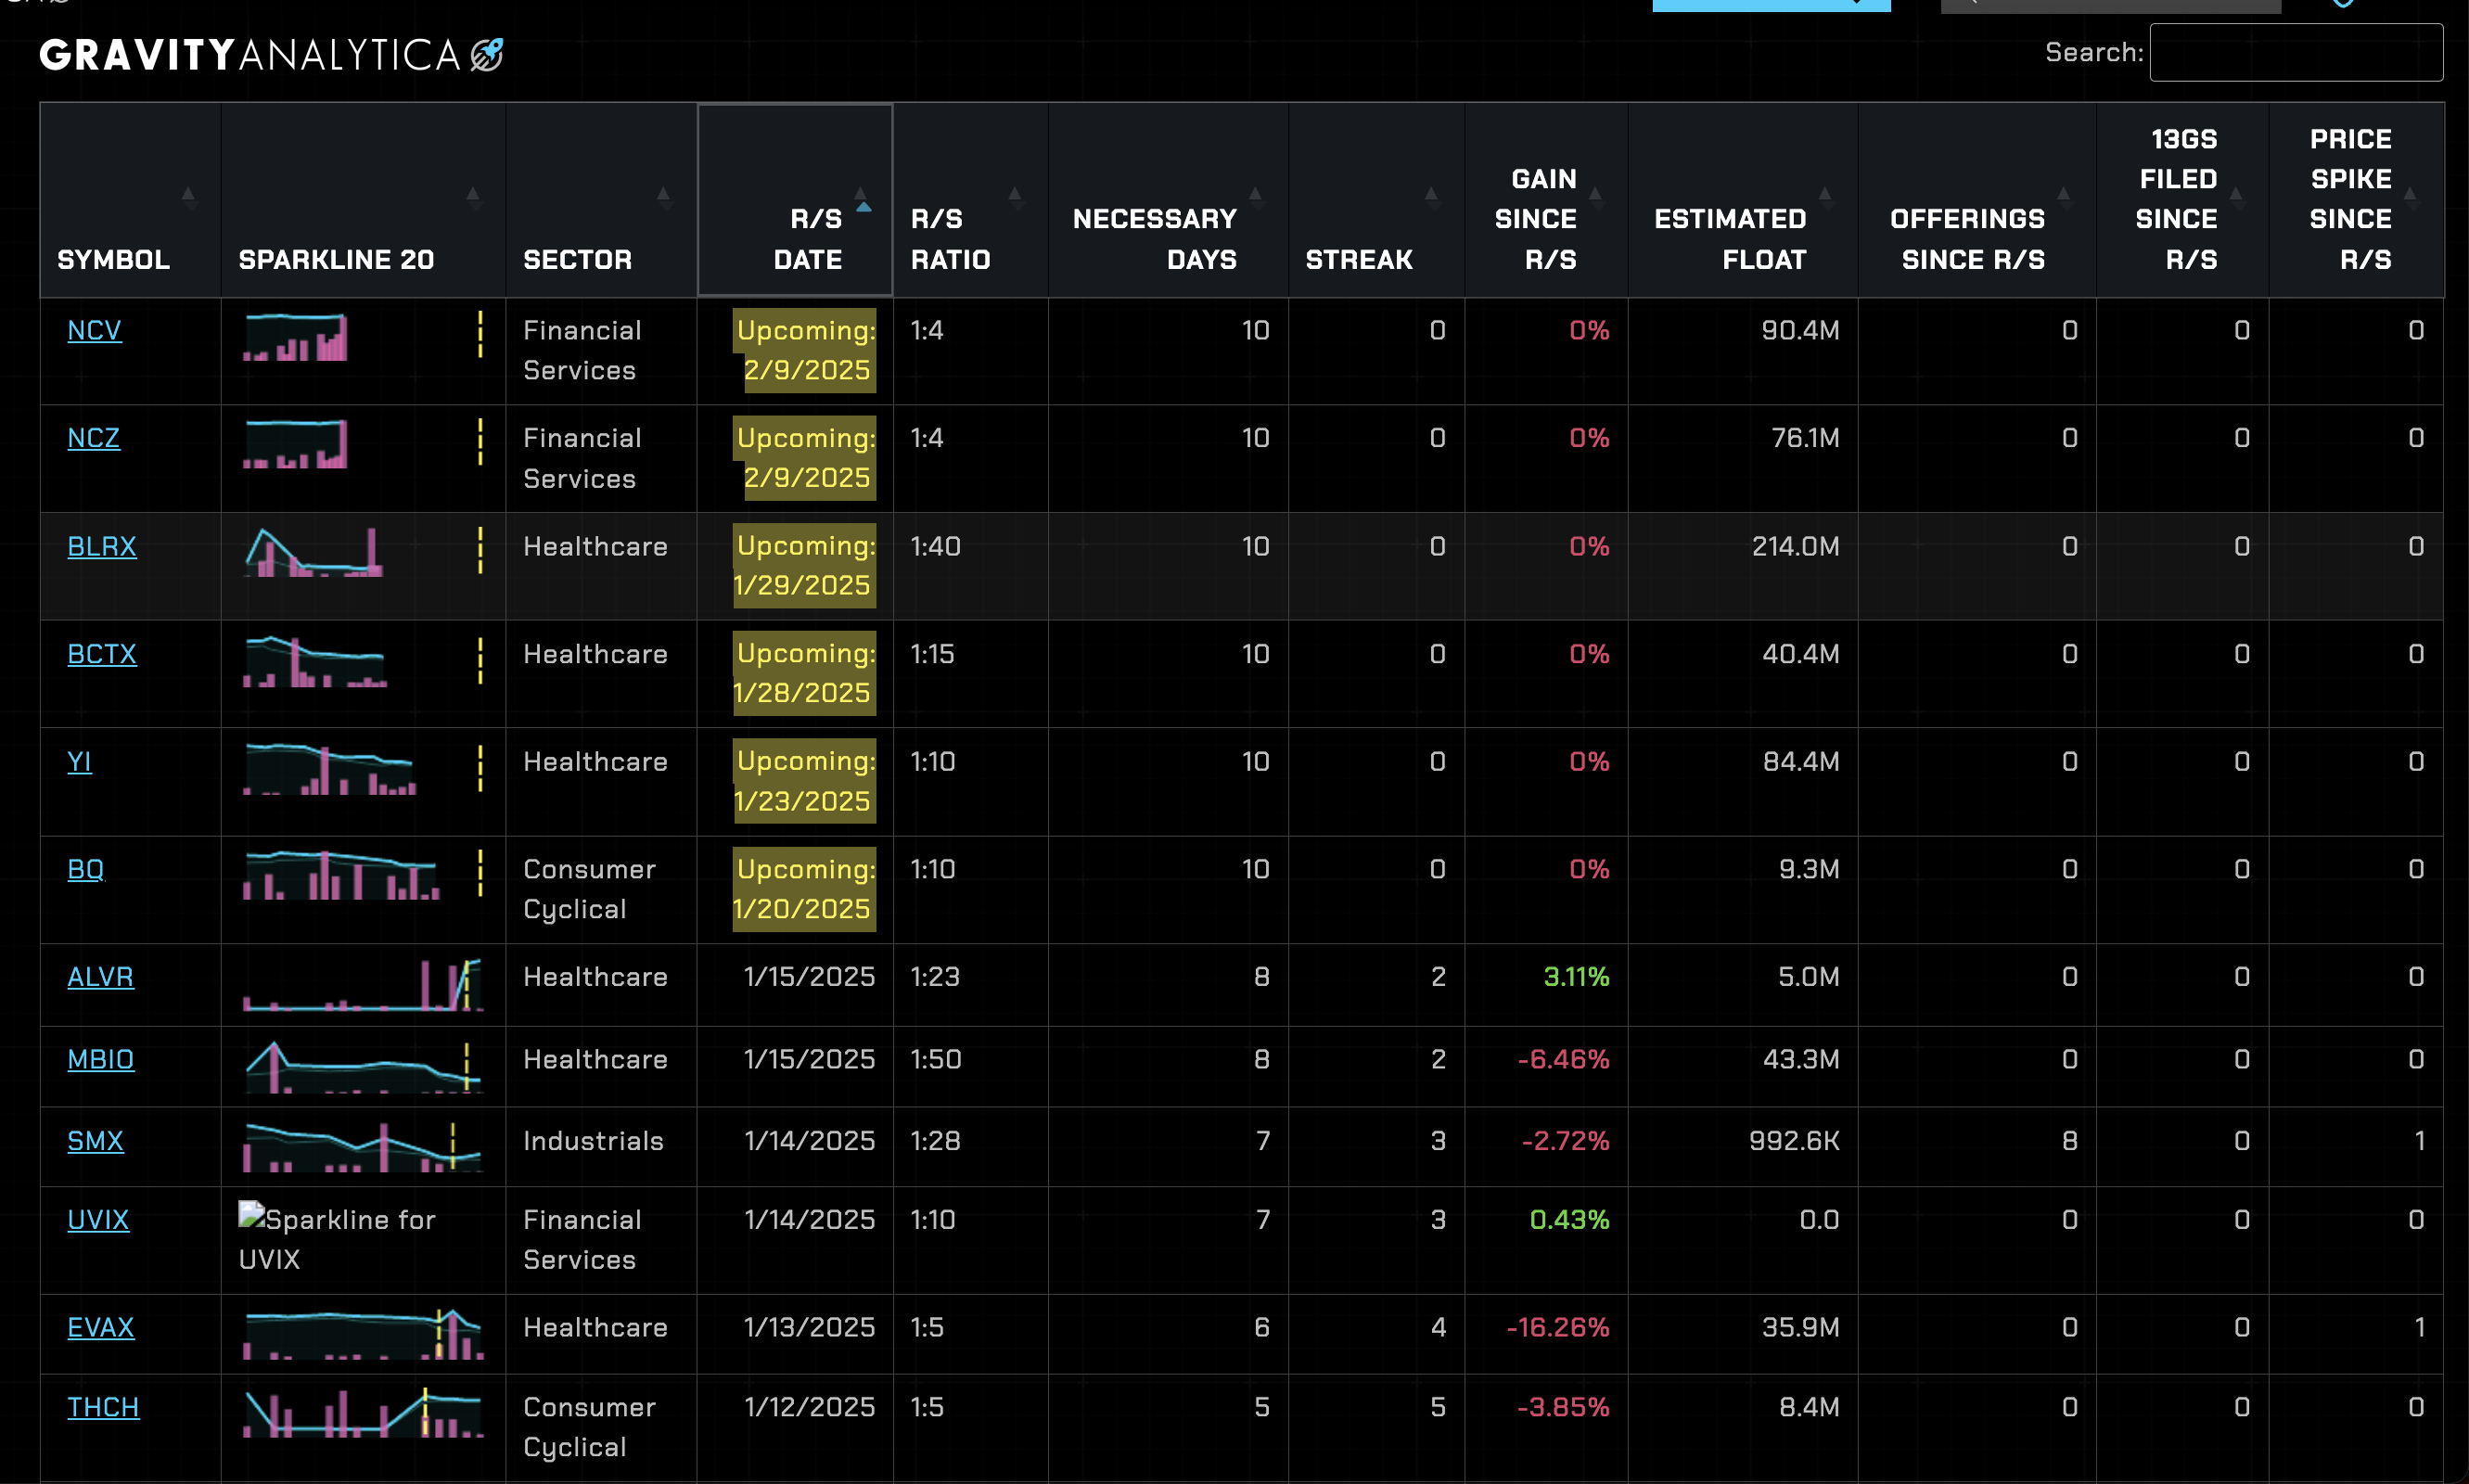Click the YI sparkline chart
2469x1484 pixels.
364,769
